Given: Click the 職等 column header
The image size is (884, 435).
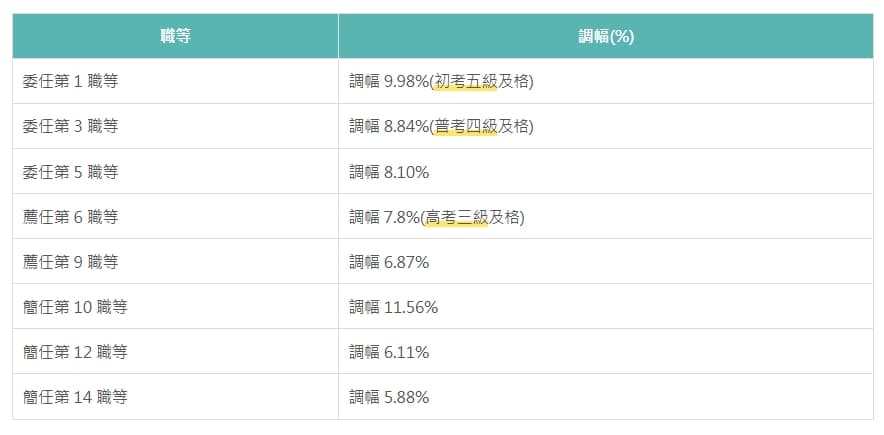Looking at the screenshot, I should click(175, 36).
